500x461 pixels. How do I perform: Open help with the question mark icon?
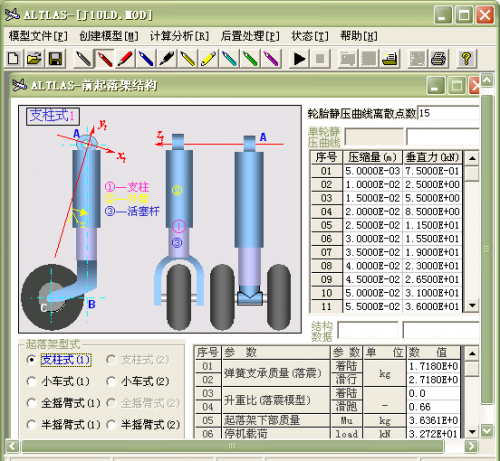[466, 59]
